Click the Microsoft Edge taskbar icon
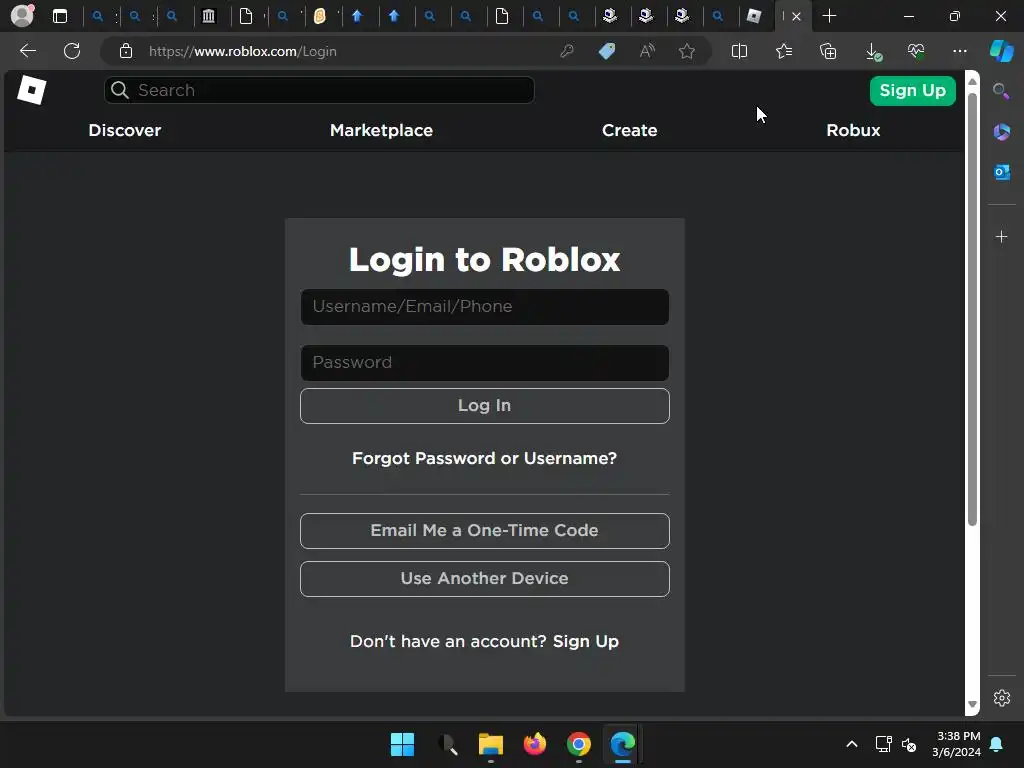The width and height of the screenshot is (1024, 768). tap(622, 744)
